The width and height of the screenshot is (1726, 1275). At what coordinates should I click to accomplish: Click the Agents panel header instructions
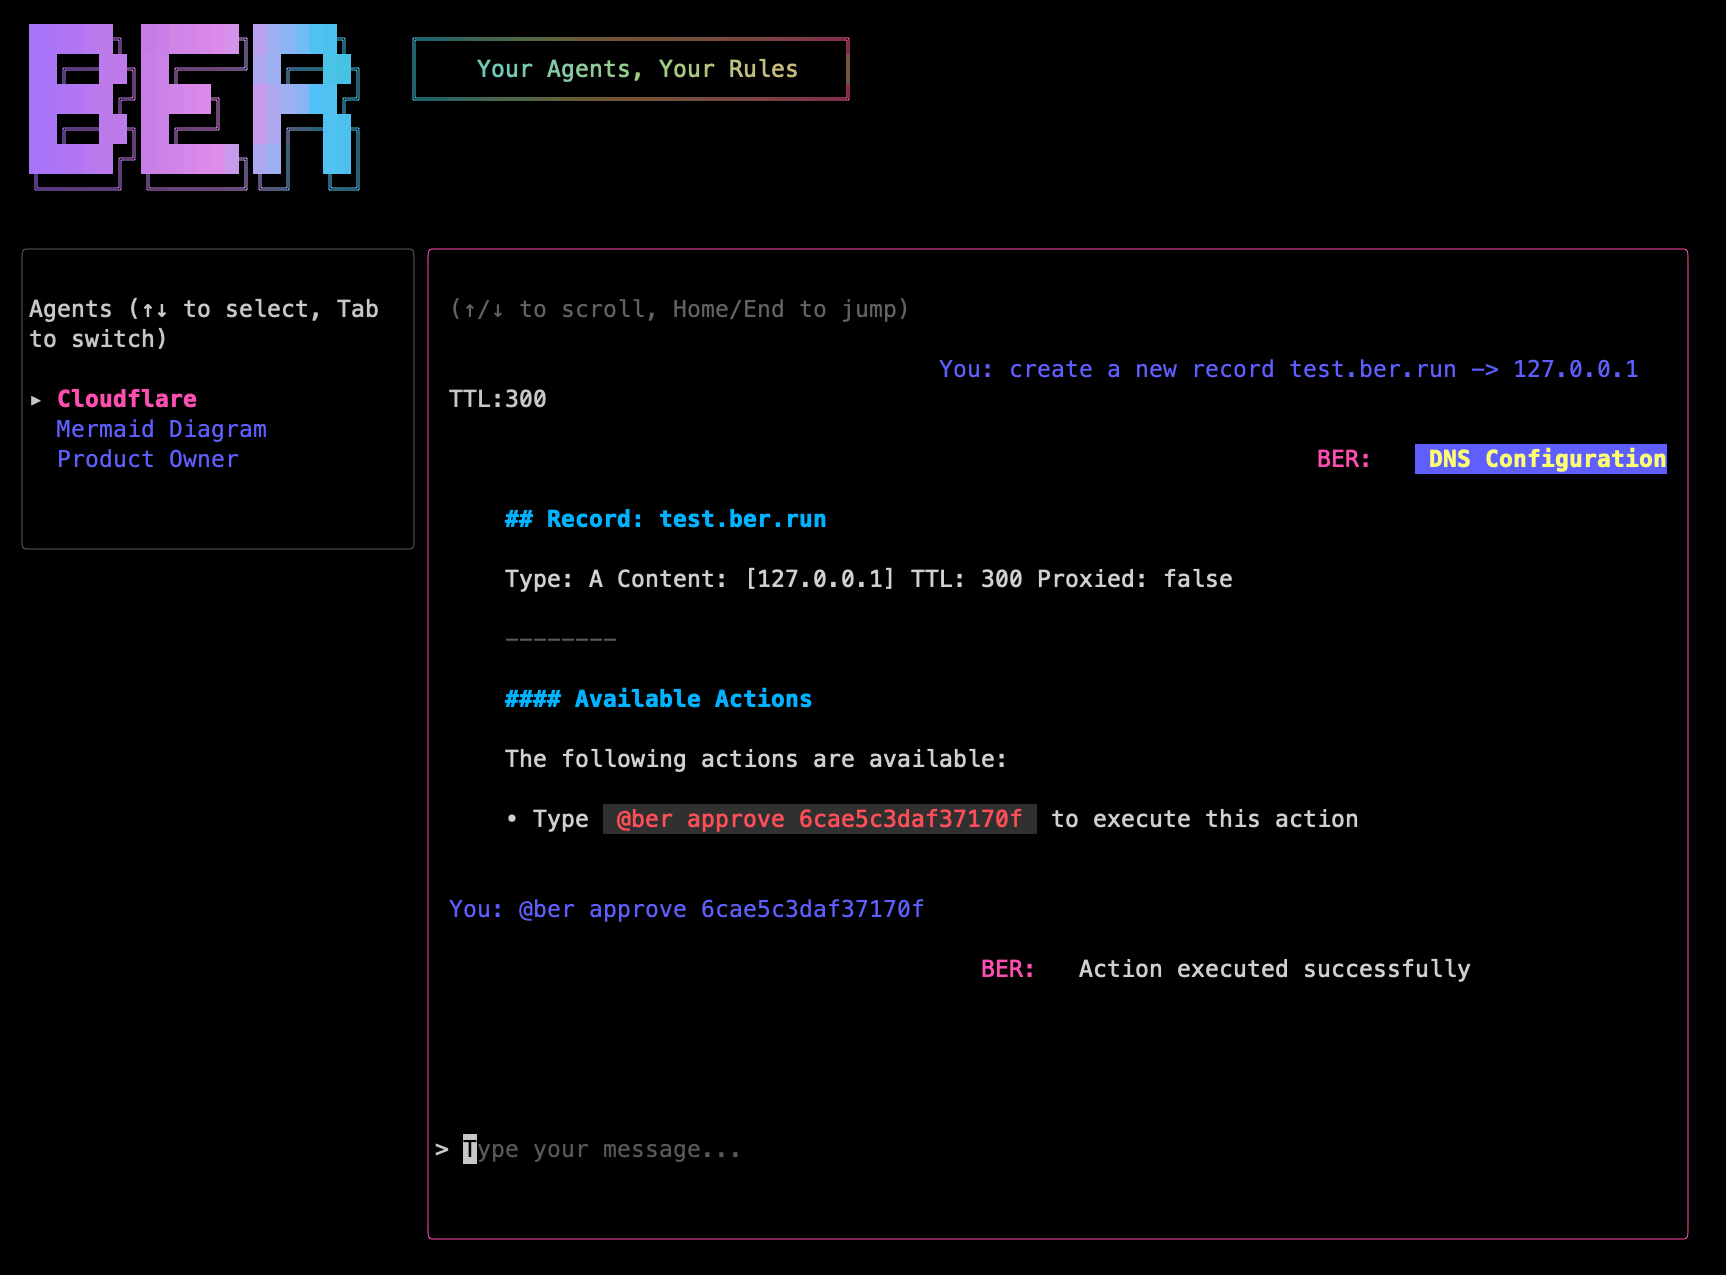coord(203,323)
